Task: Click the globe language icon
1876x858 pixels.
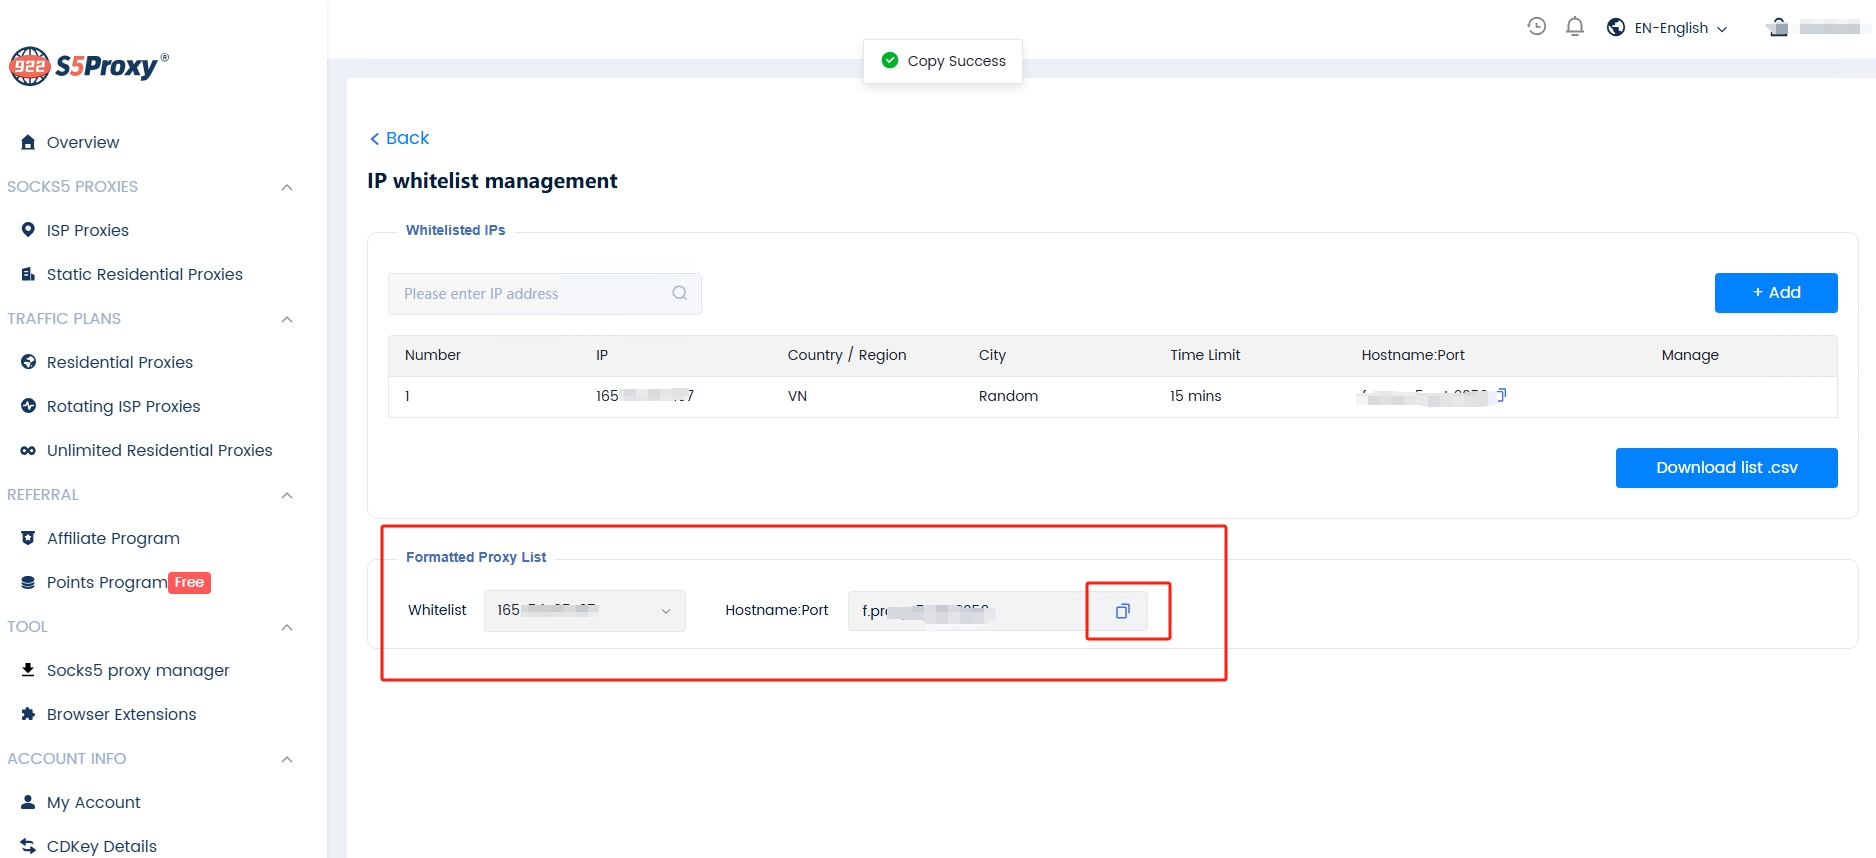Action: (1615, 27)
